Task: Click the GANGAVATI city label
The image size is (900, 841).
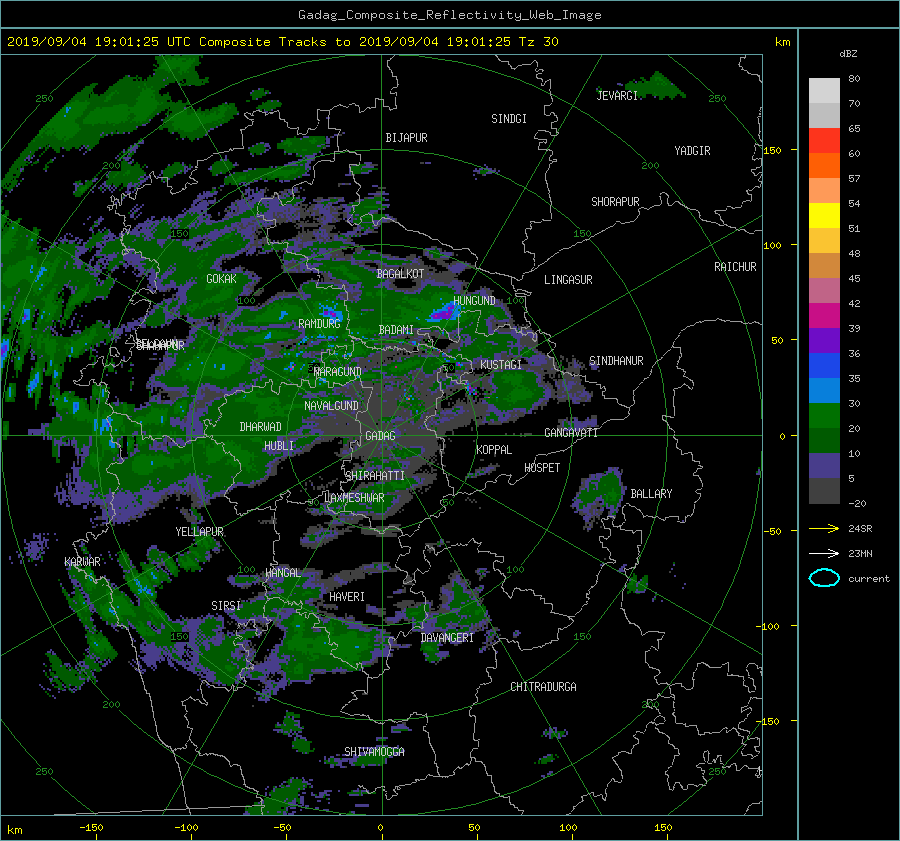Action: coord(571,432)
